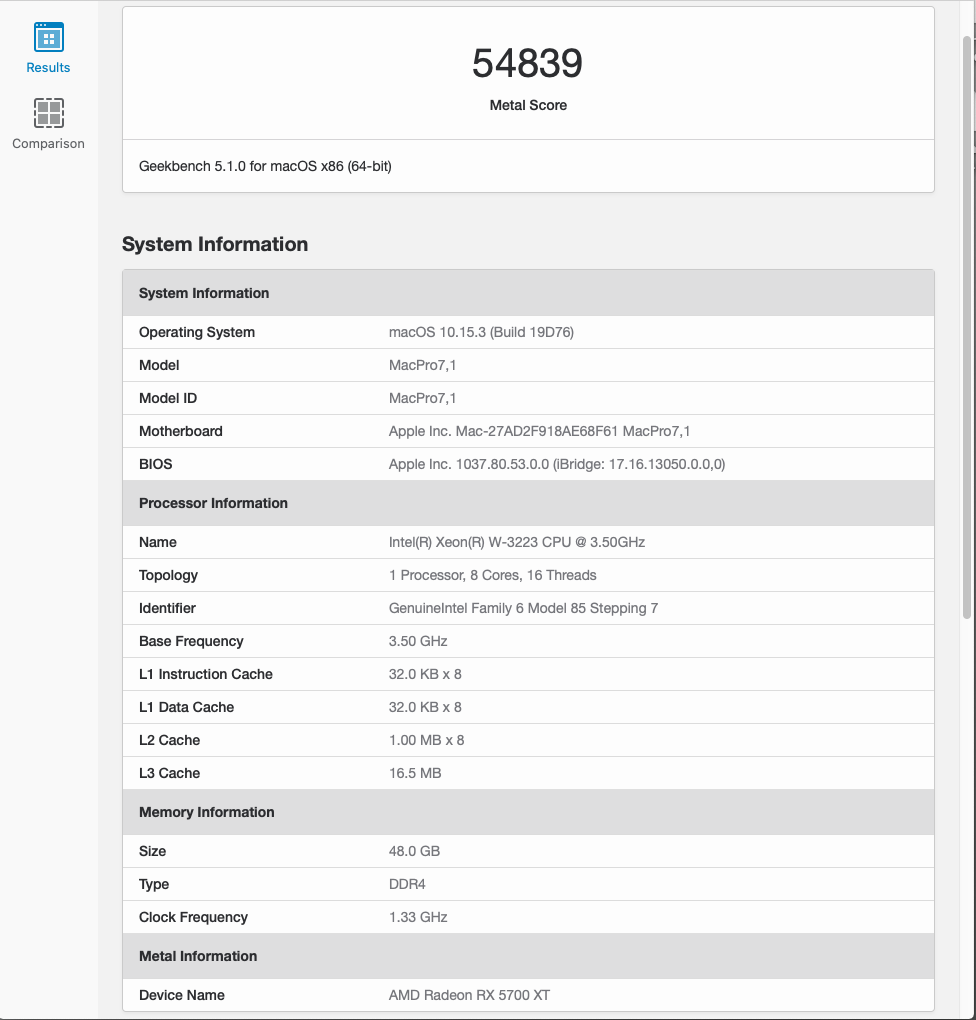Click the 'Processor Information' section header
The width and height of the screenshot is (976, 1020).
pos(528,503)
